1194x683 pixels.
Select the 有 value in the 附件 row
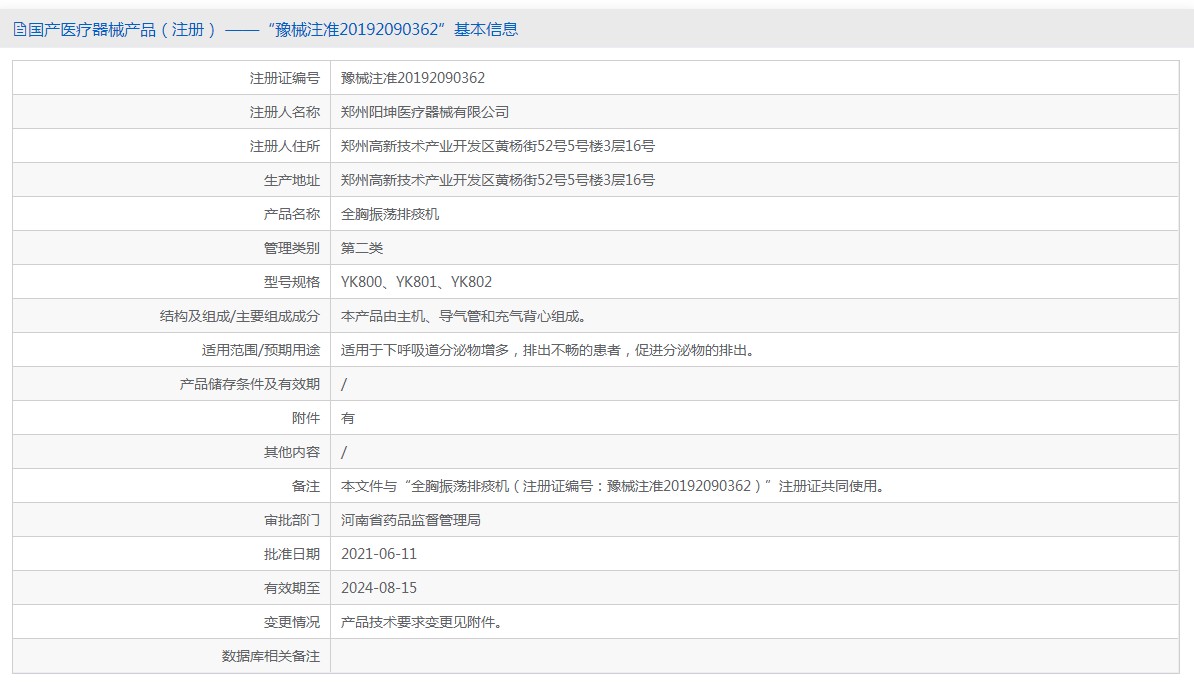point(347,418)
